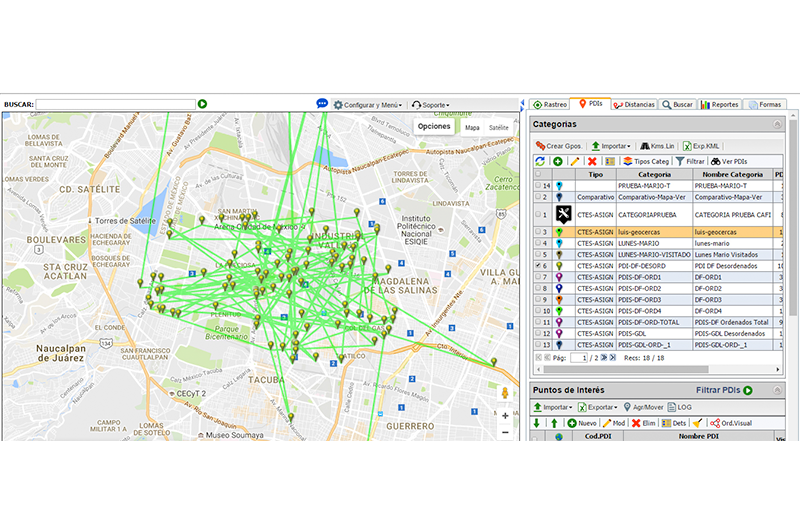Image resolution: width=800 pixels, height=532 pixels.
Task: Export categories with Exp.KML
Action: 701,146
